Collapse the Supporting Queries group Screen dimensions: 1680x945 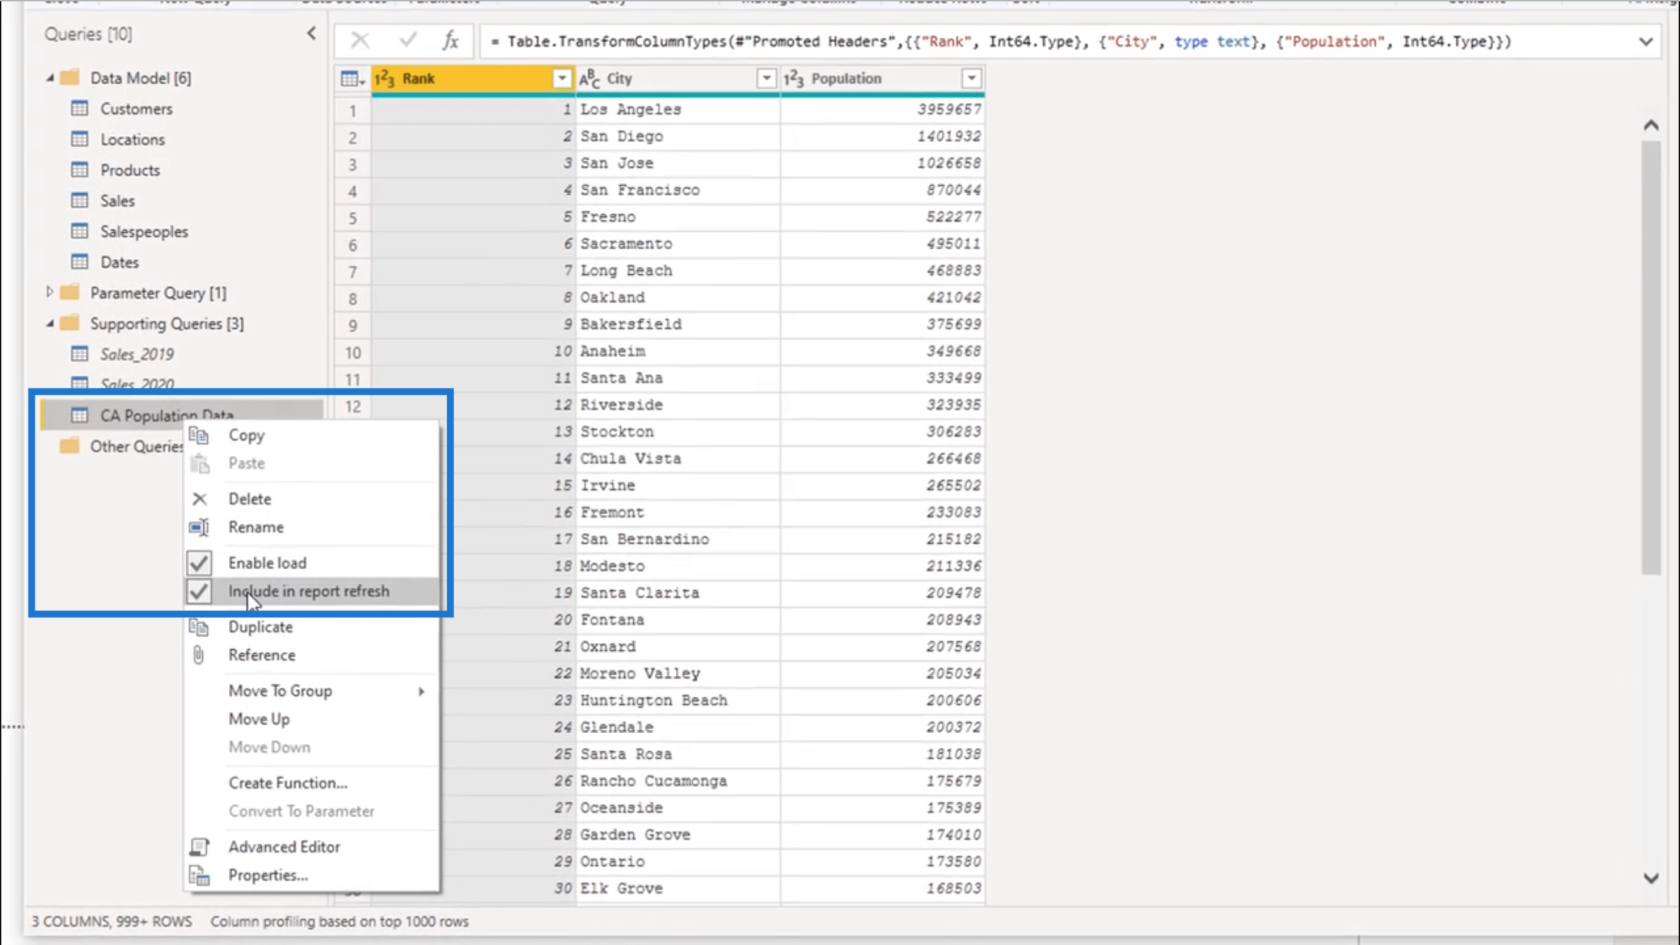click(x=49, y=323)
